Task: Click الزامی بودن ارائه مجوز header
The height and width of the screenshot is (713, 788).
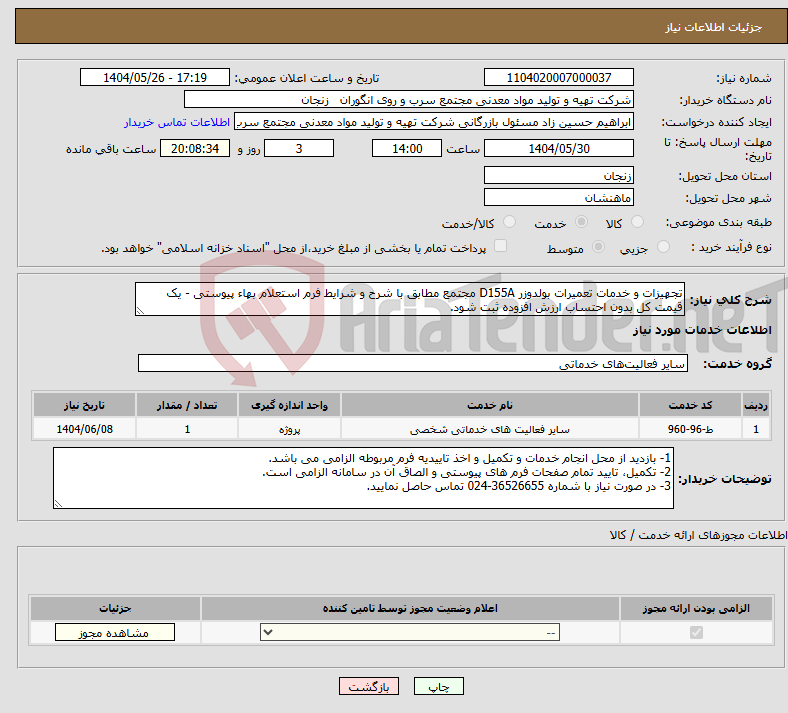Action: tap(696, 608)
